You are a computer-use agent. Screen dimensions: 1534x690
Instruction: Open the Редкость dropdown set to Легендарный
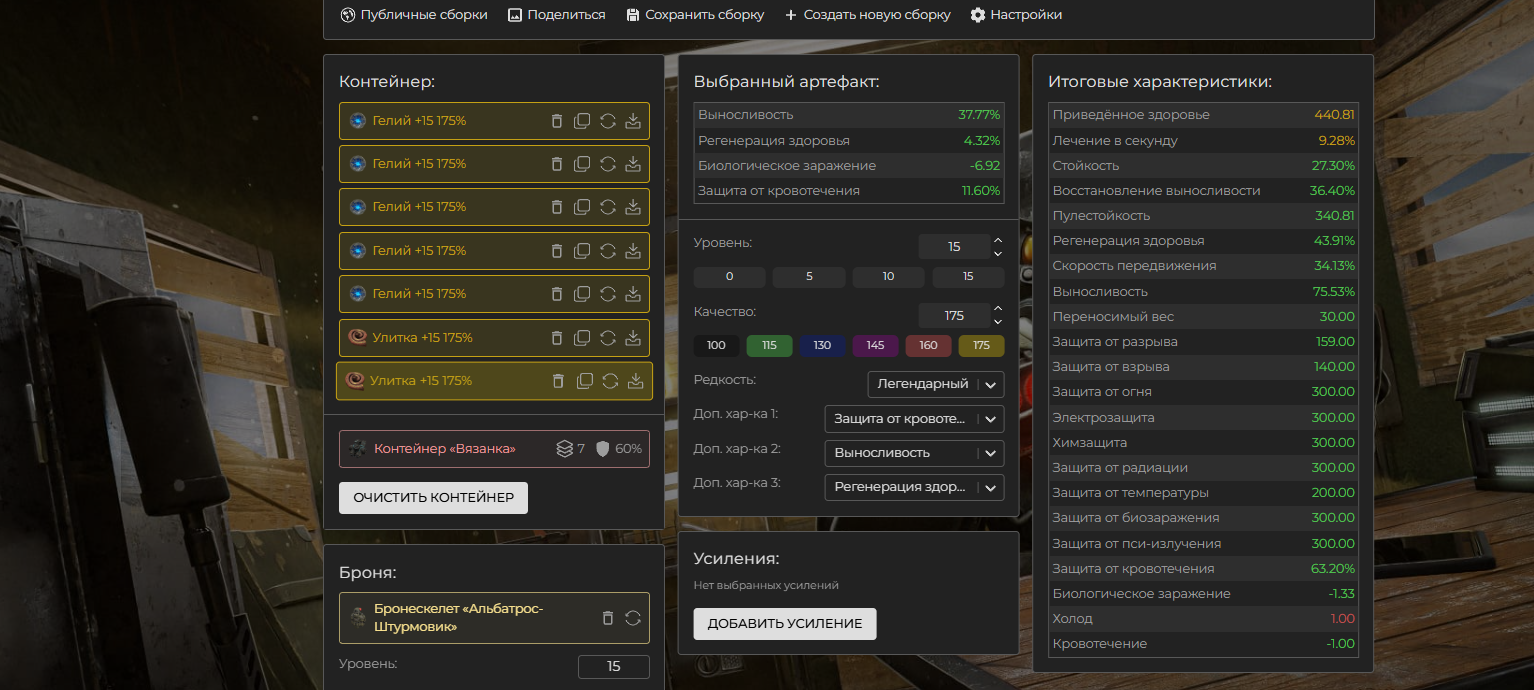pyautogui.click(x=935, y=384)
